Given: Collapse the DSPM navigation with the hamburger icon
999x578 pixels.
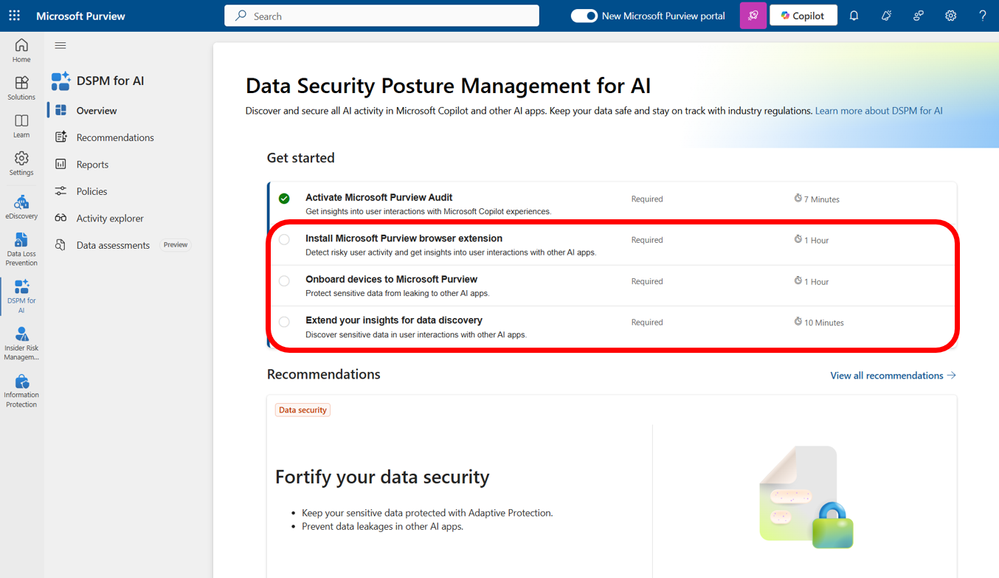Looking at the screenshot, I should [61, 45].
